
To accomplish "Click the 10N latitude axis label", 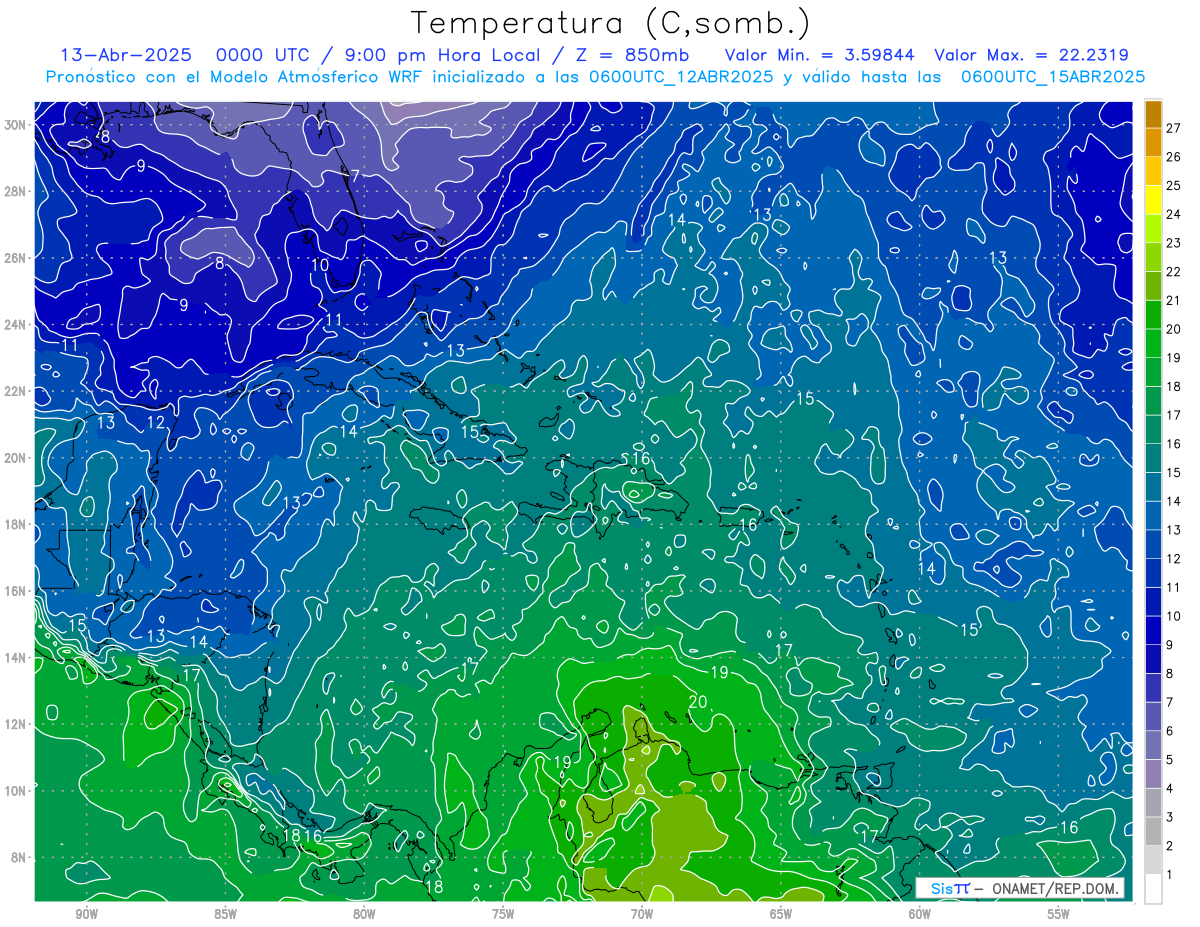I will (x=16, y=791).
